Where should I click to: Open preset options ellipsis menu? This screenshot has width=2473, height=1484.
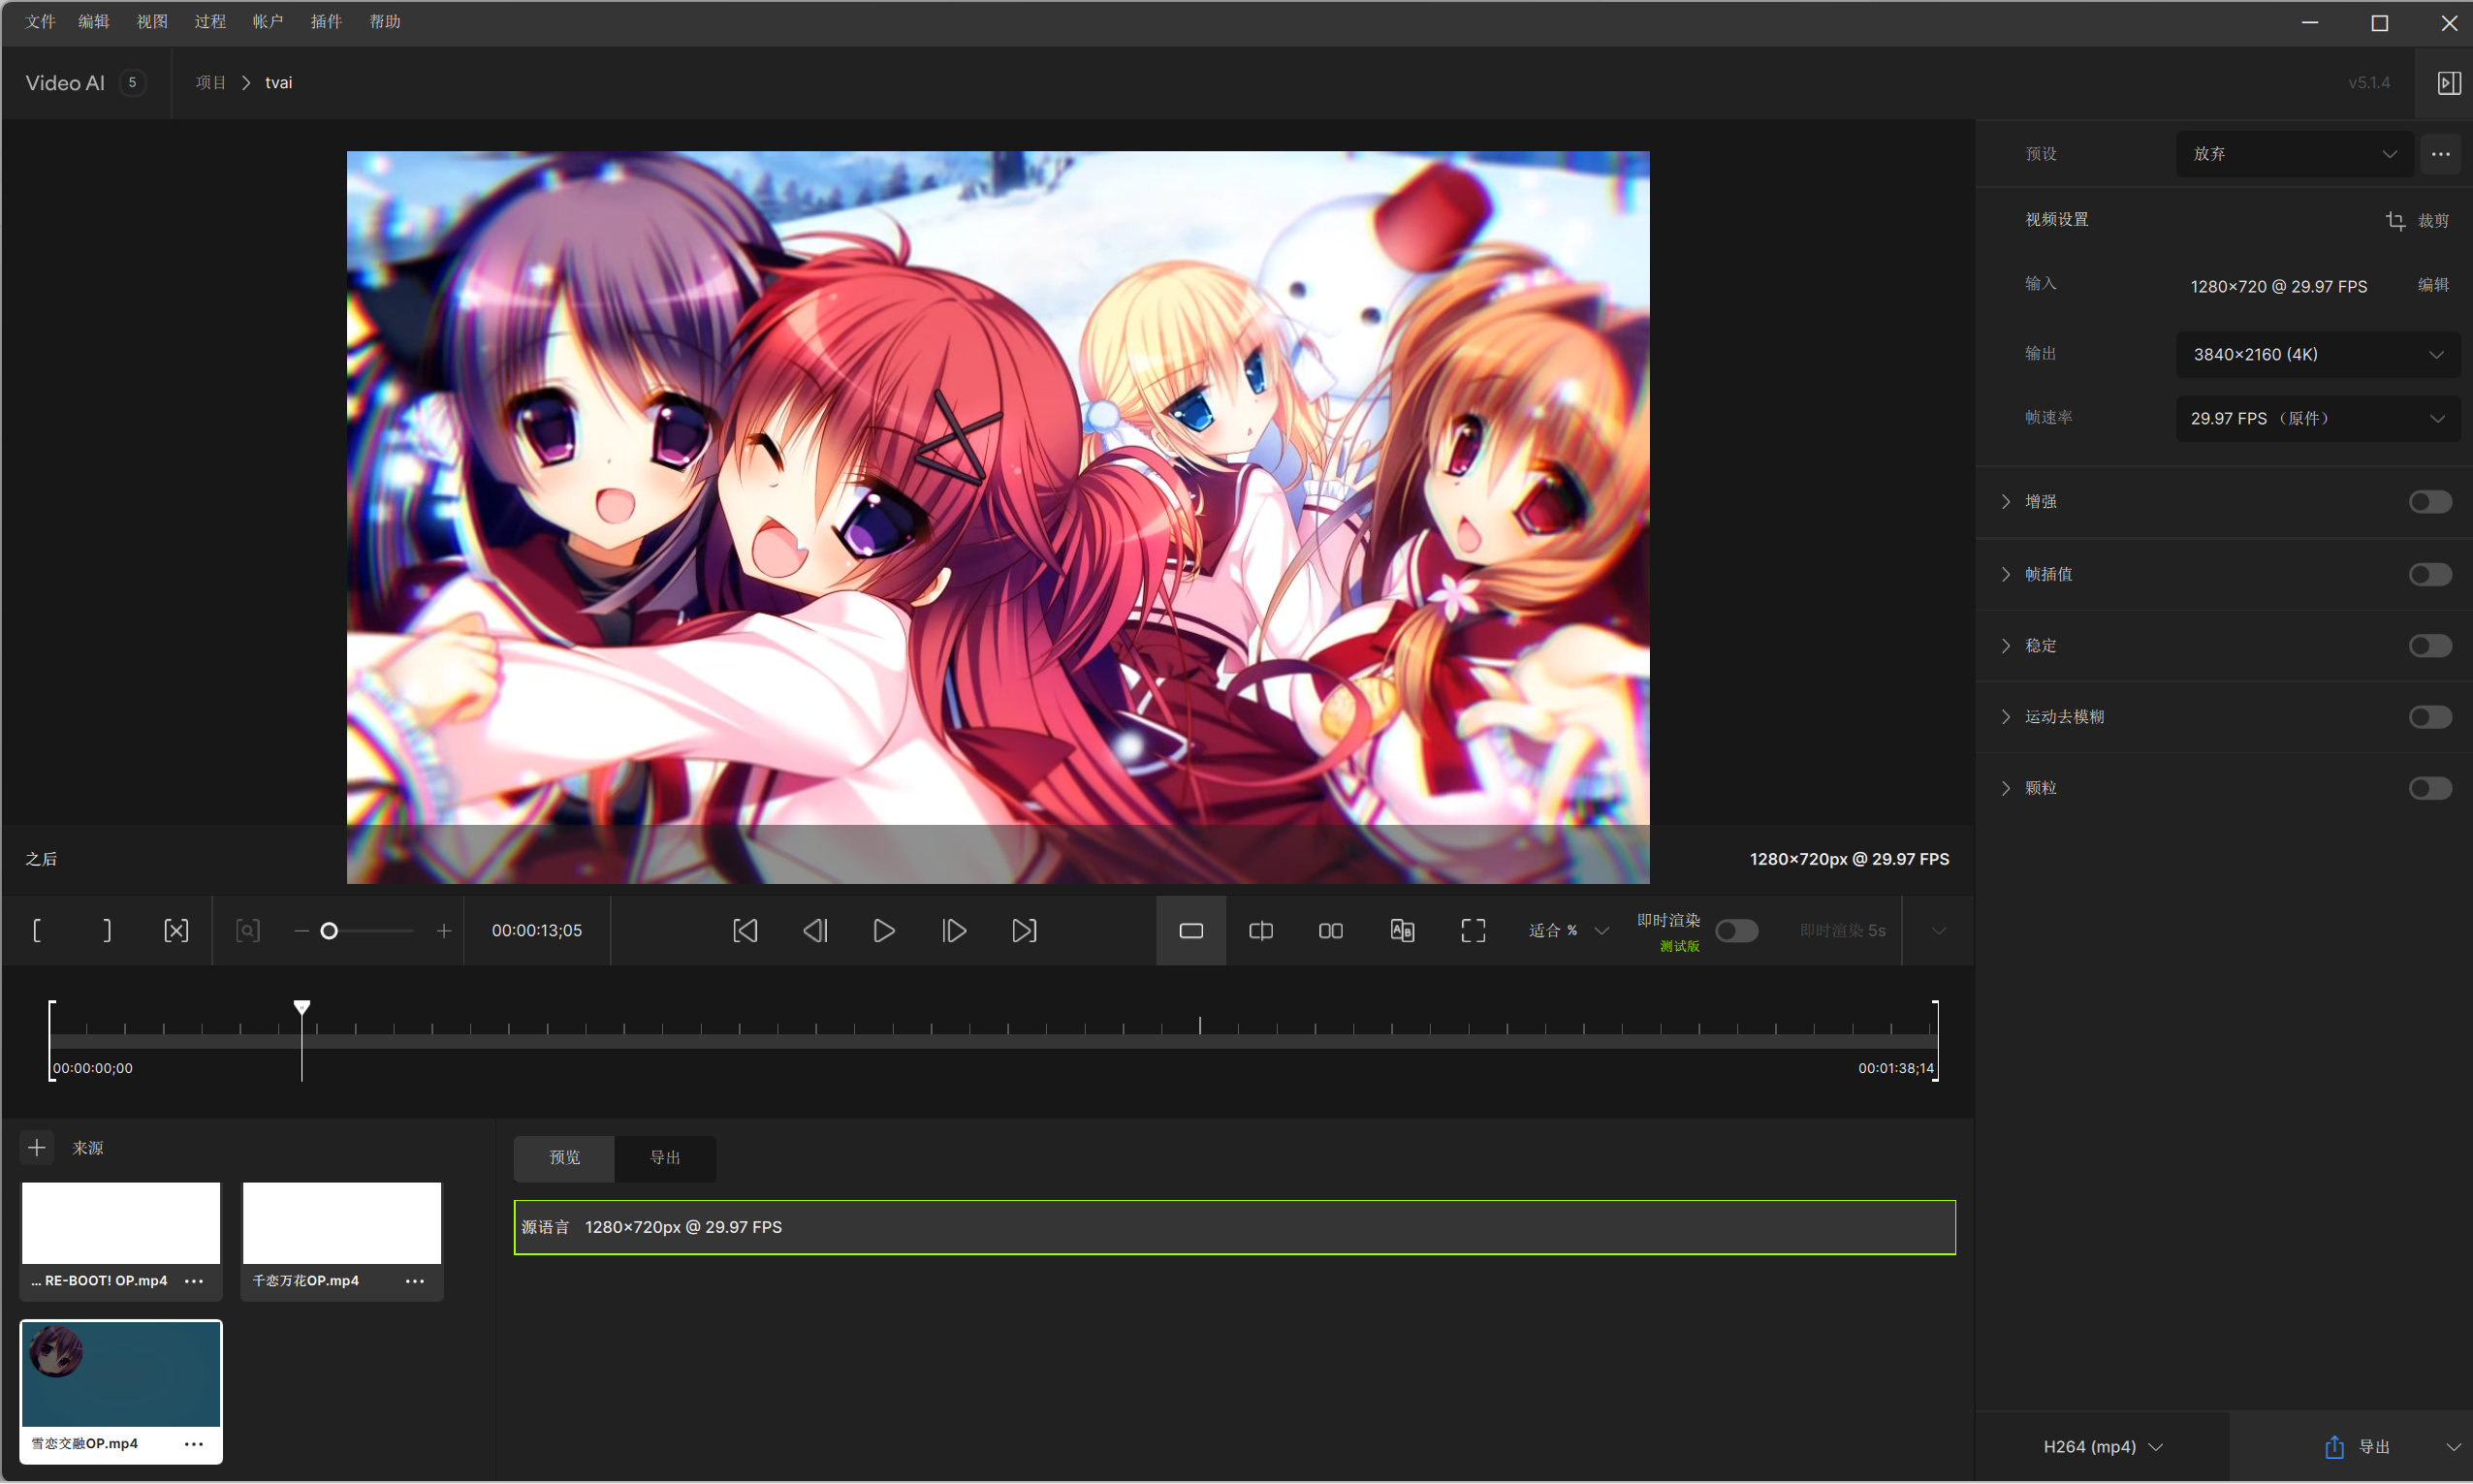tap(2441, 154)
